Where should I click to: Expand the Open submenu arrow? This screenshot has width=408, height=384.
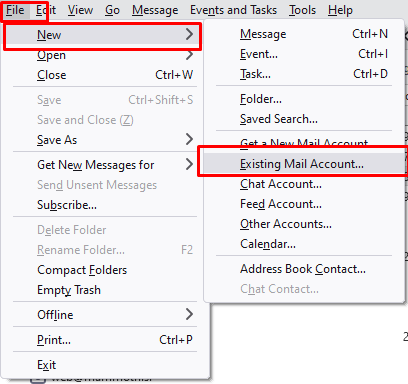[189, 55]
